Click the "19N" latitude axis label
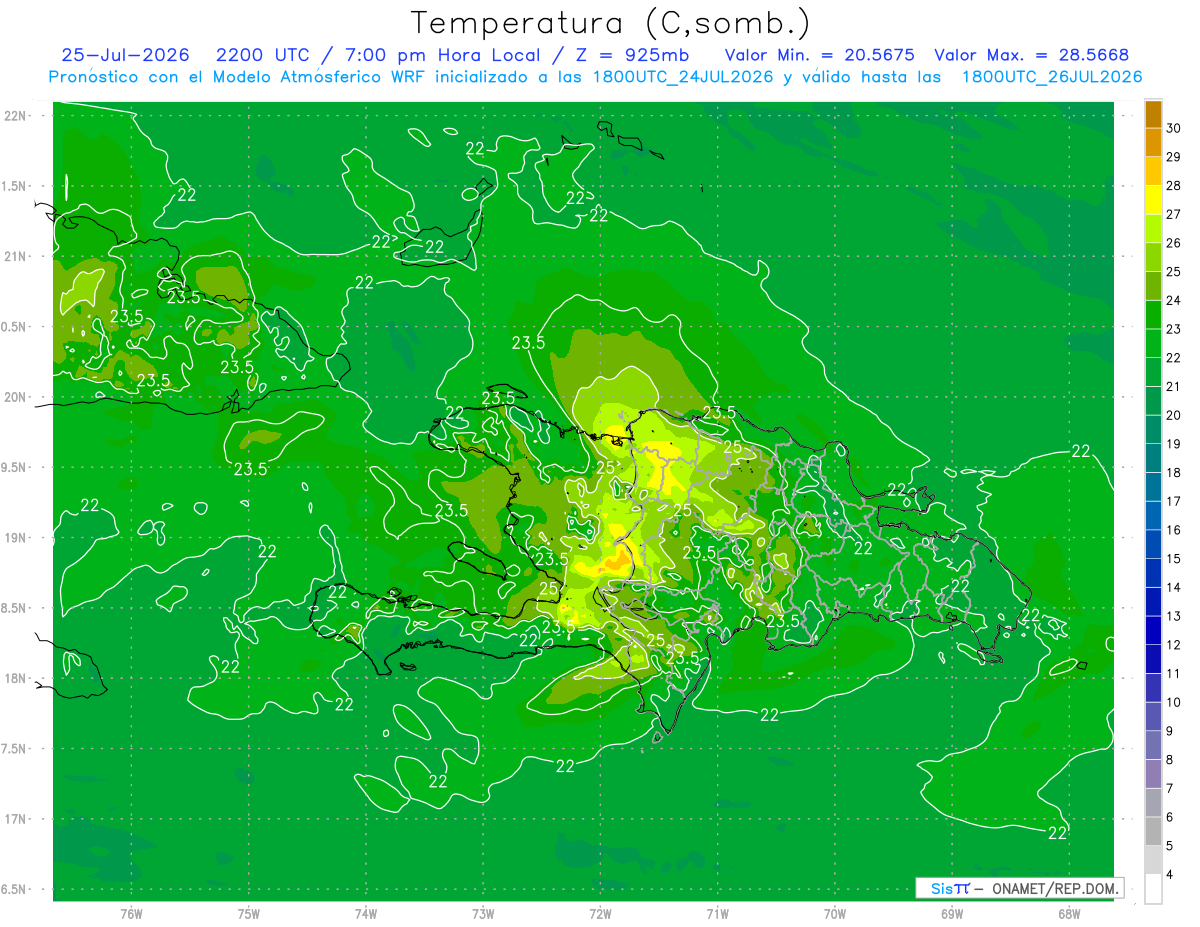The image size is (1200, 927). point(16,538)
